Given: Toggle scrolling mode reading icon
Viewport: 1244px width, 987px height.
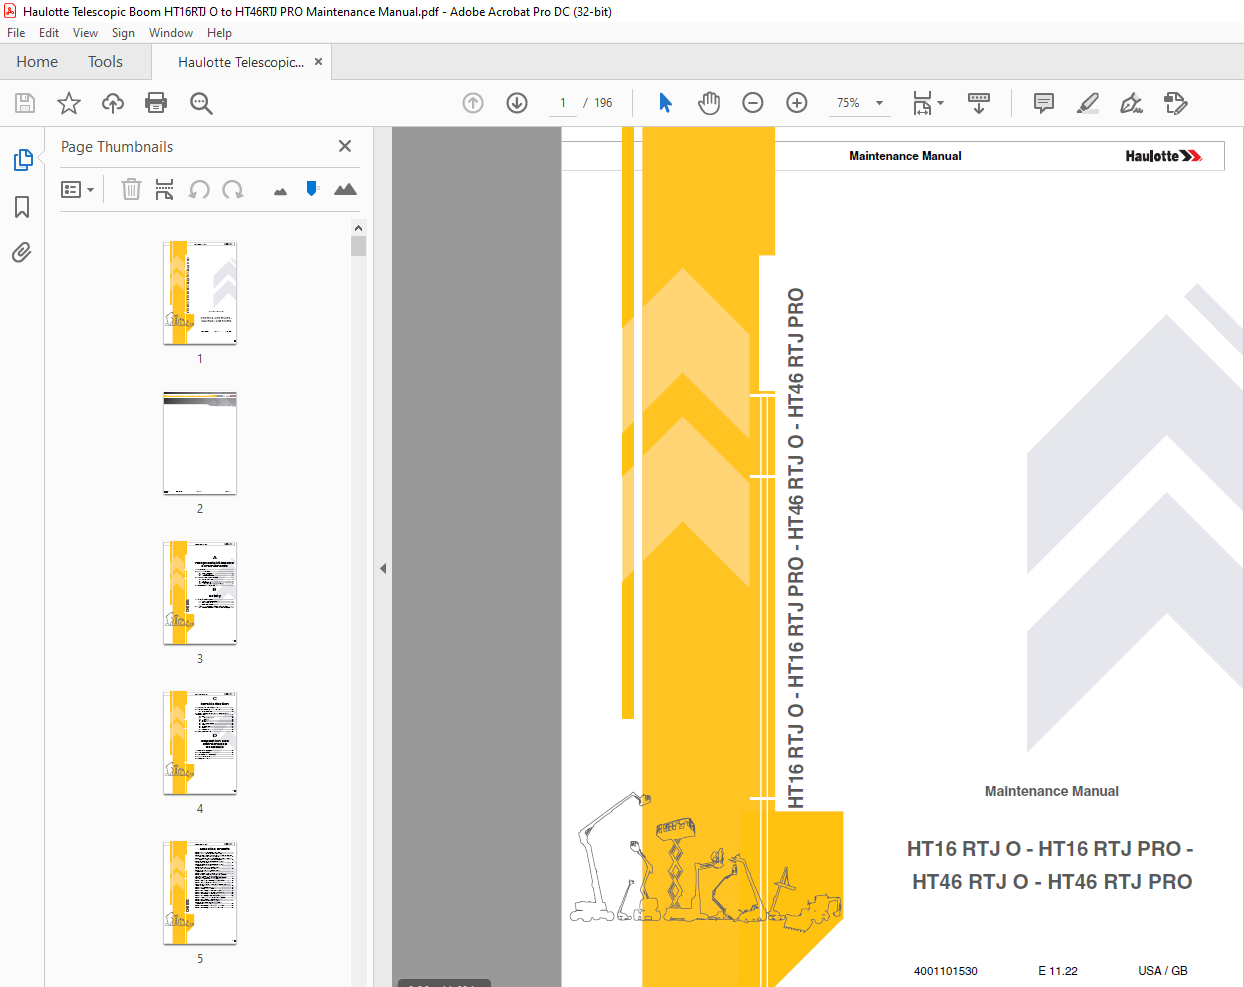Looking at the screenshot, I should pyautogui.click(x=979, y=103).
